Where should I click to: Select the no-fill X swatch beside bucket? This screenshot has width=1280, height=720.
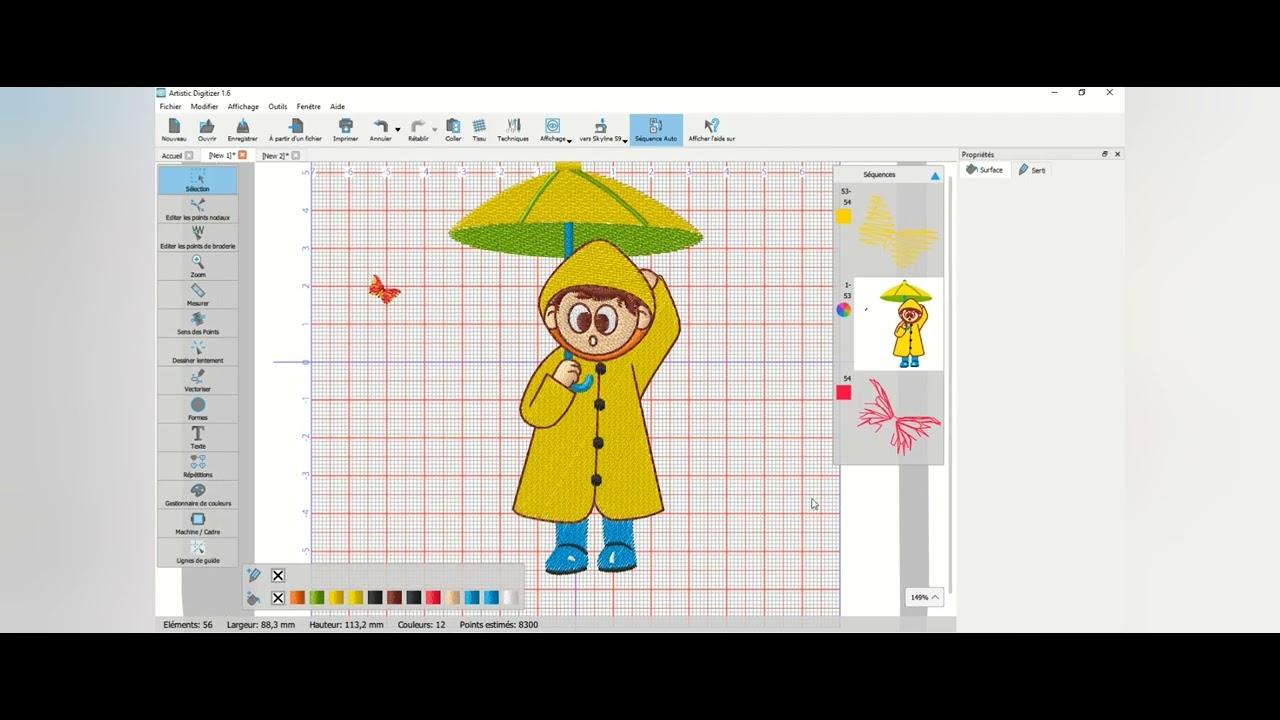[x=278, y=598]
